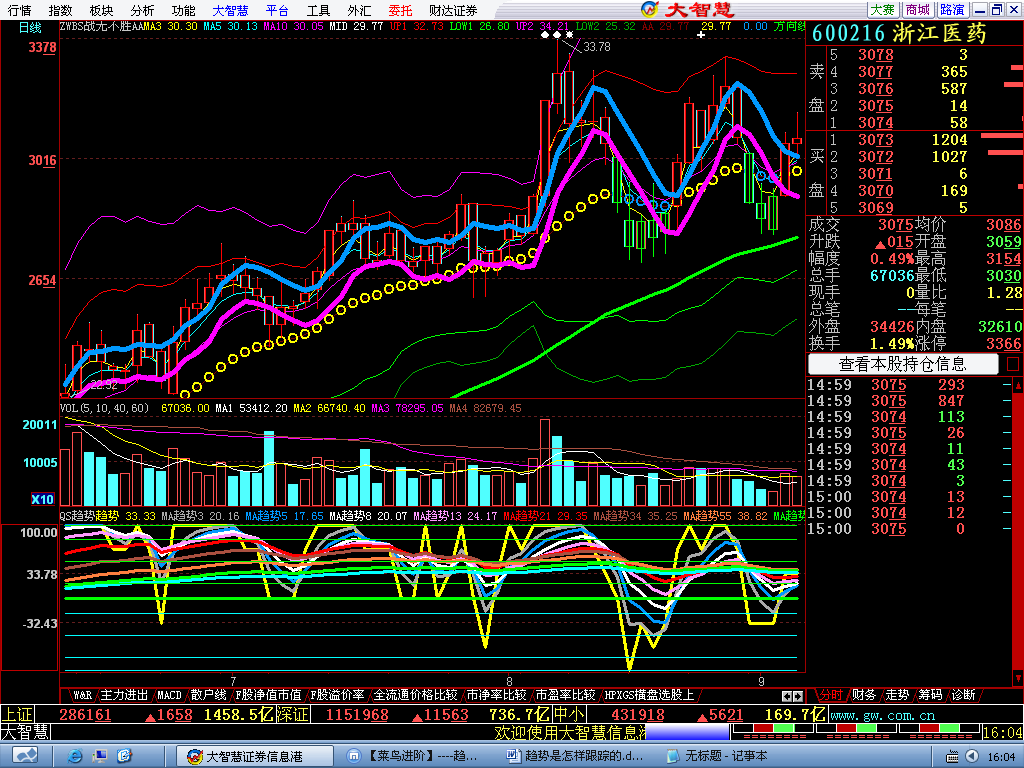
Task: Click the 33.78 high price marker on chart
Action: [x=597, y=47]
